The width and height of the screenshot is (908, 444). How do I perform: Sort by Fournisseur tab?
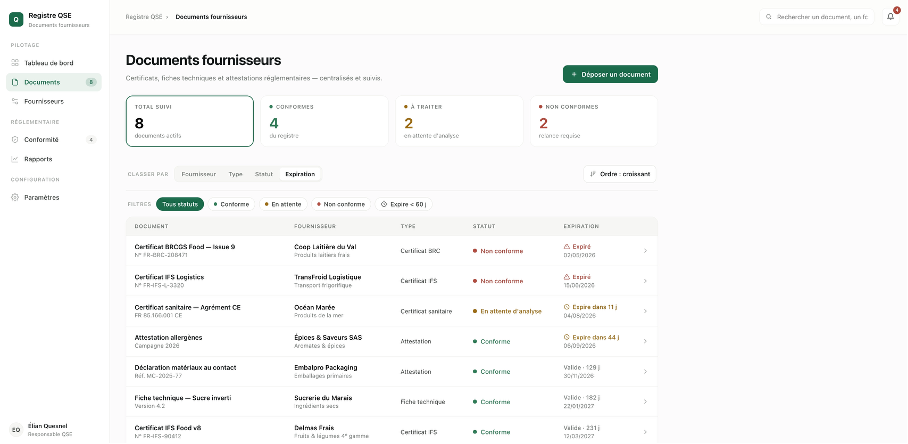coord(199,174)
